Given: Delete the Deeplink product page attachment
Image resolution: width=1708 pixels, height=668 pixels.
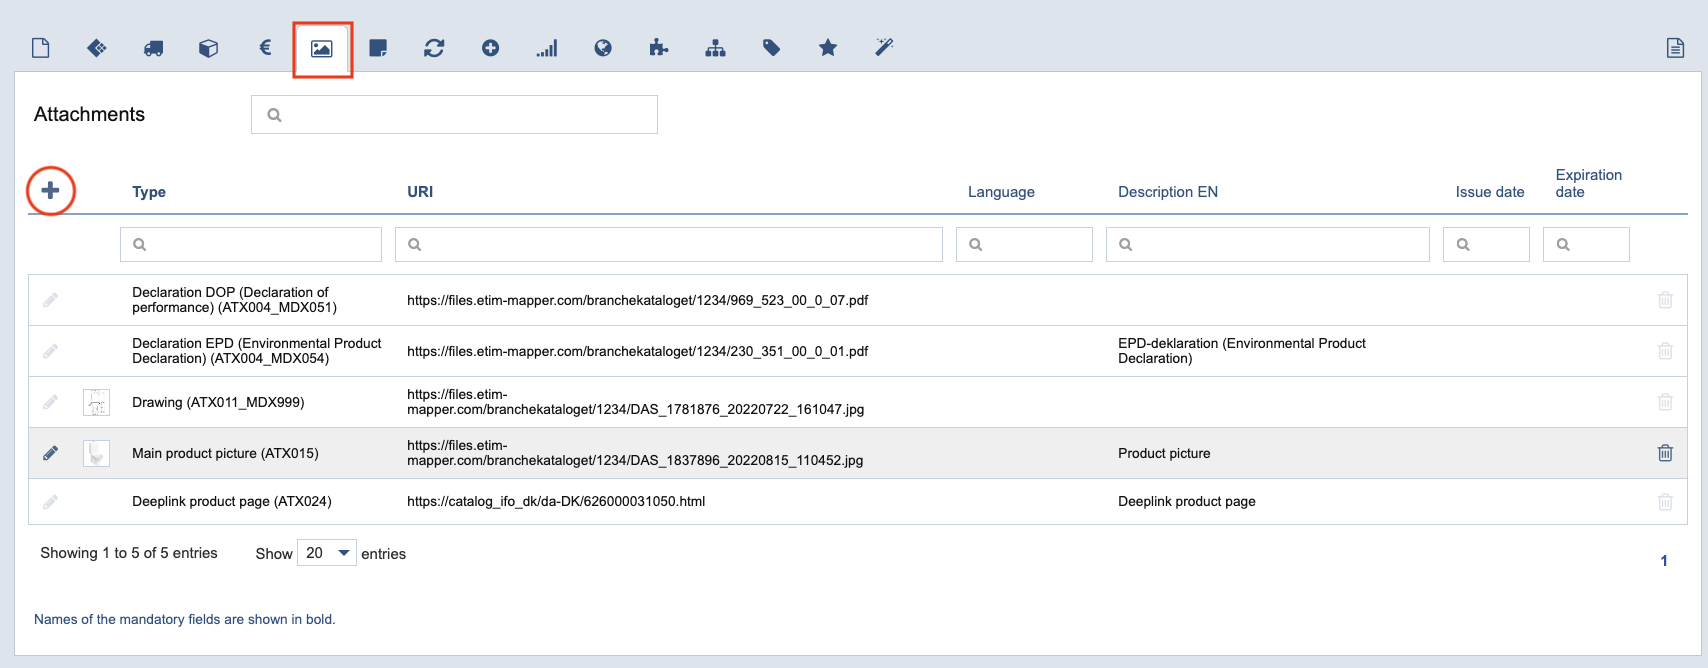Looking at the screenshot, I should pos(1665,501).
